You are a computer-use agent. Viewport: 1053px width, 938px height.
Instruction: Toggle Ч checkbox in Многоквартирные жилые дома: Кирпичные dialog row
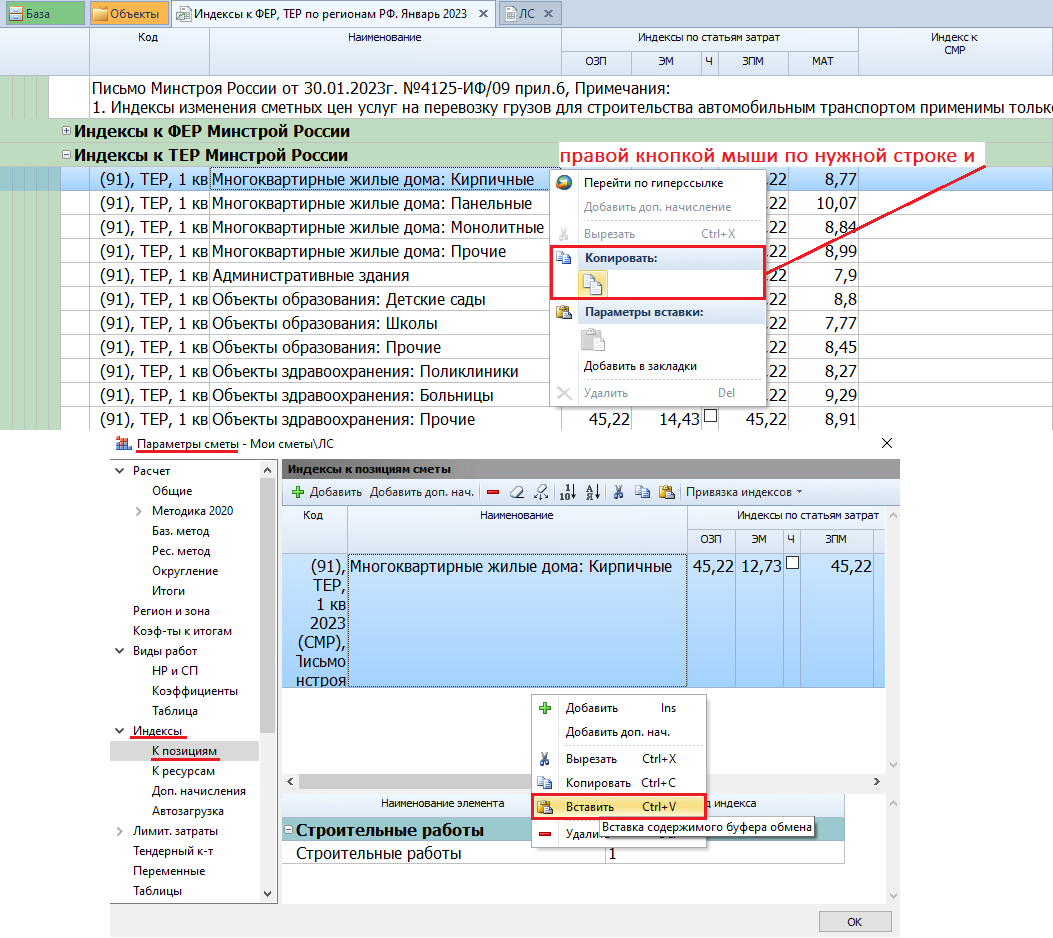point(792,563)
